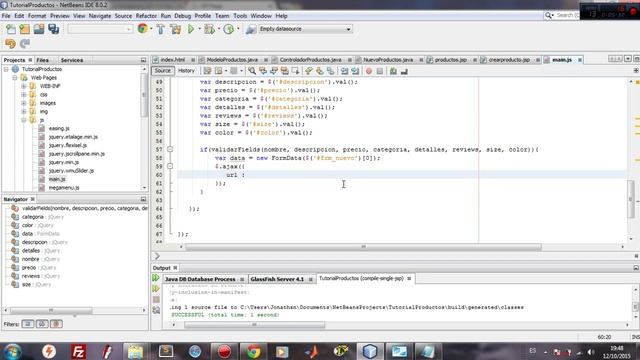This screenshot has height=360, width=640.
Task: Switch to the productos.jsp tab
Action: [450, 60]
